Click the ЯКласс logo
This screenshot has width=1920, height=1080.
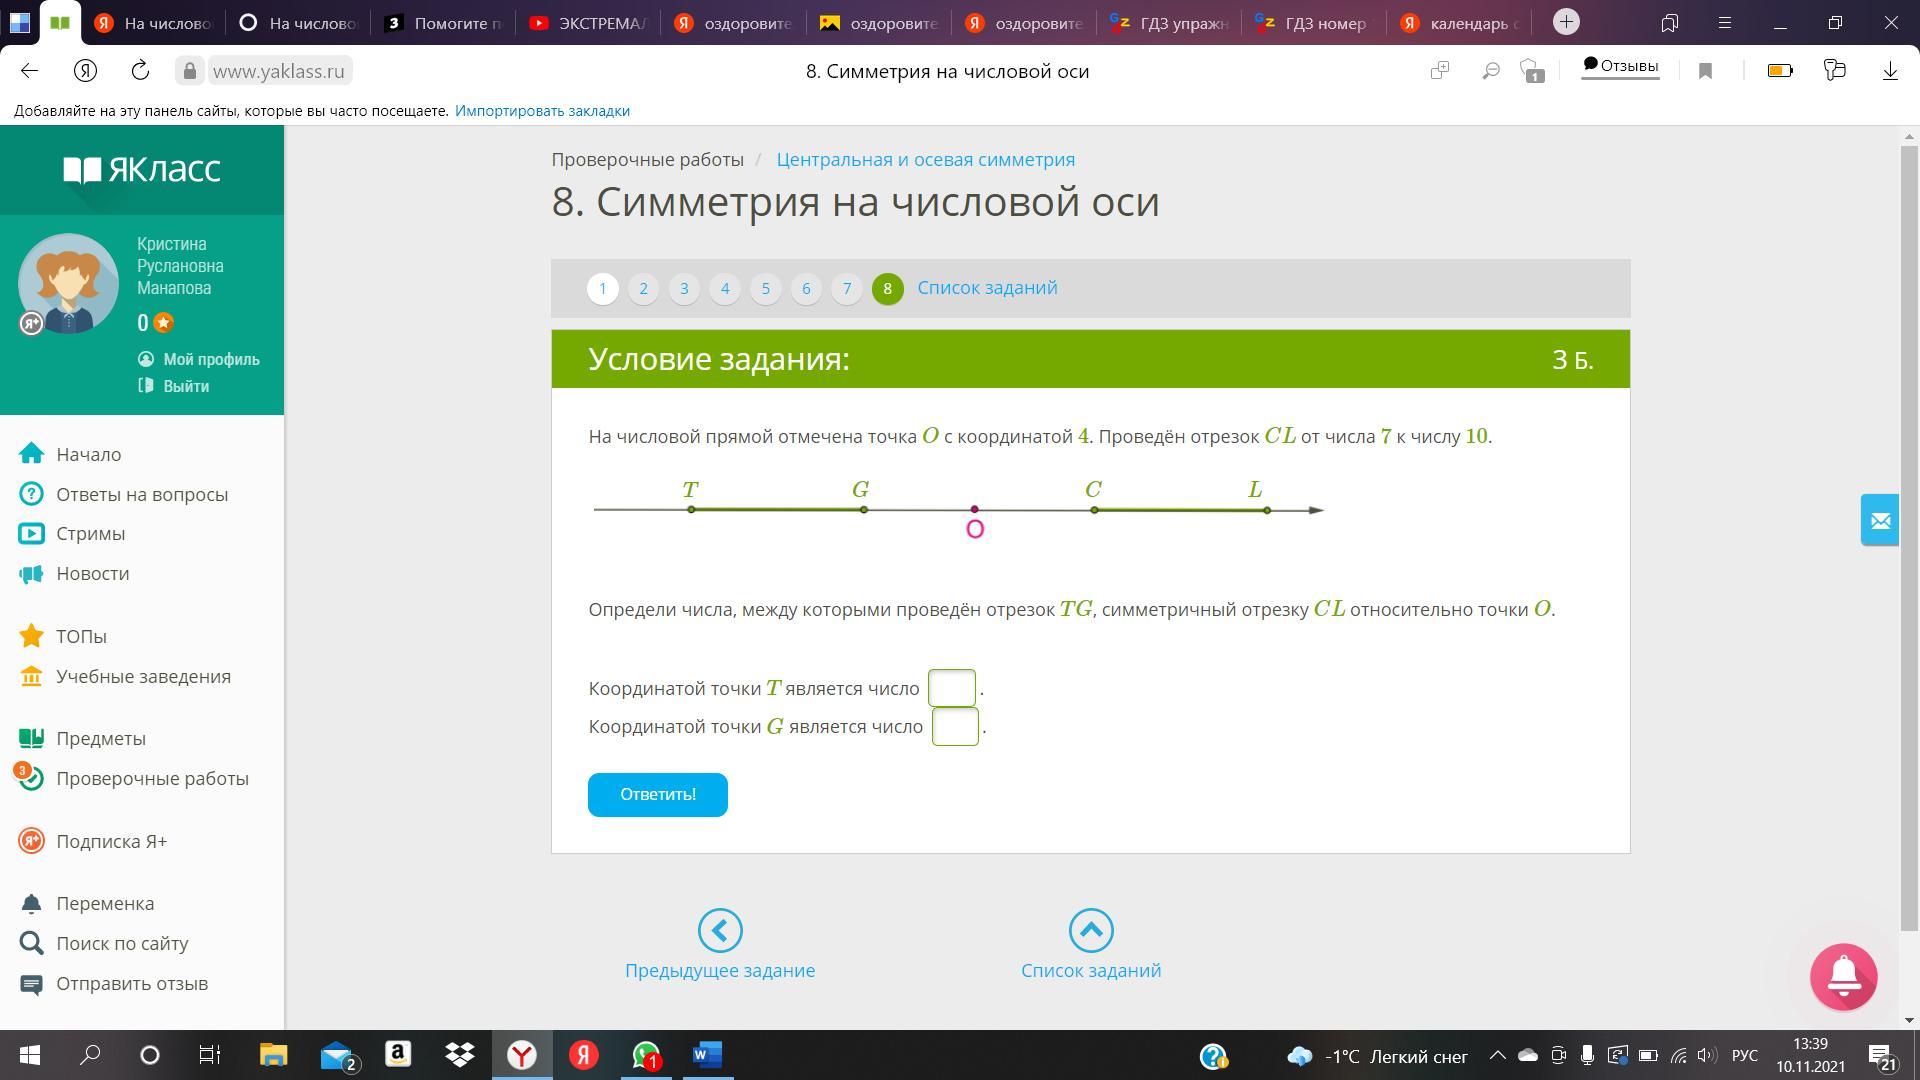point(142,170)
